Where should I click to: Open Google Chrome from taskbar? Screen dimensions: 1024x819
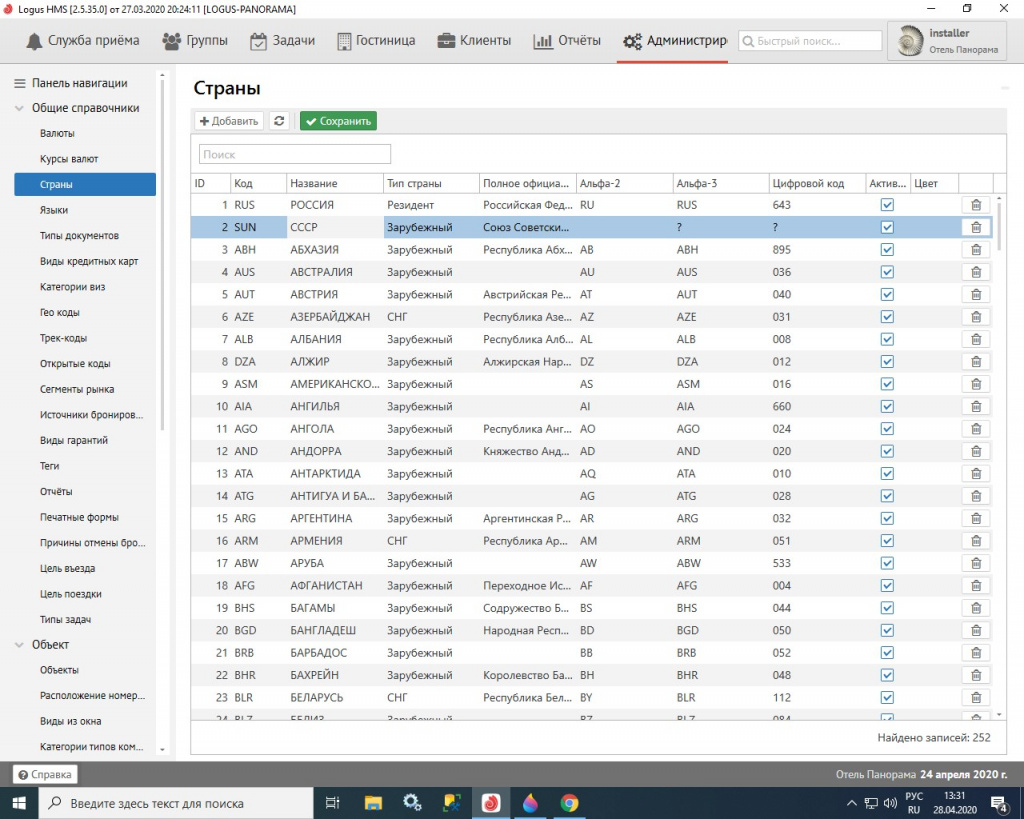pyautogui.click(x=569, y=803)
